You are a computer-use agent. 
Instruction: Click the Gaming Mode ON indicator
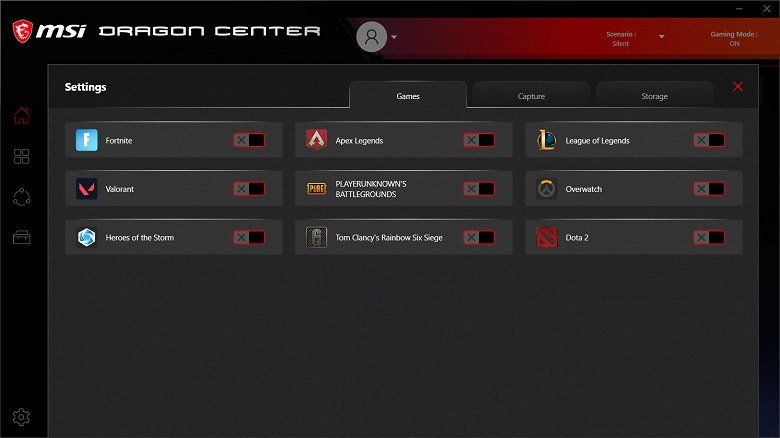click(x=734, y=39)
